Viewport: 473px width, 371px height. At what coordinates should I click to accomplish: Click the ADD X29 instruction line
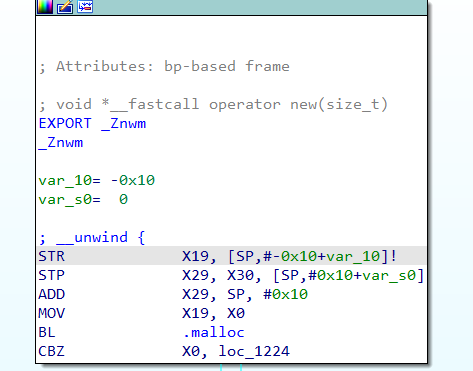[173, 294]
